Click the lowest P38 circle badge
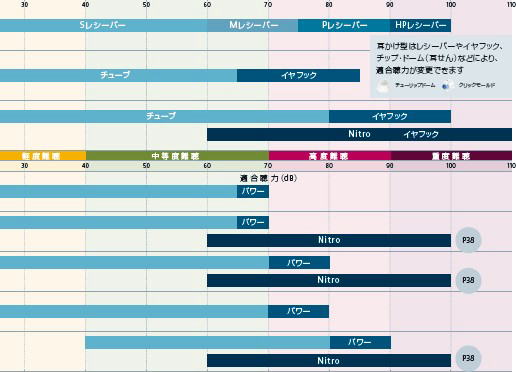 468,358
